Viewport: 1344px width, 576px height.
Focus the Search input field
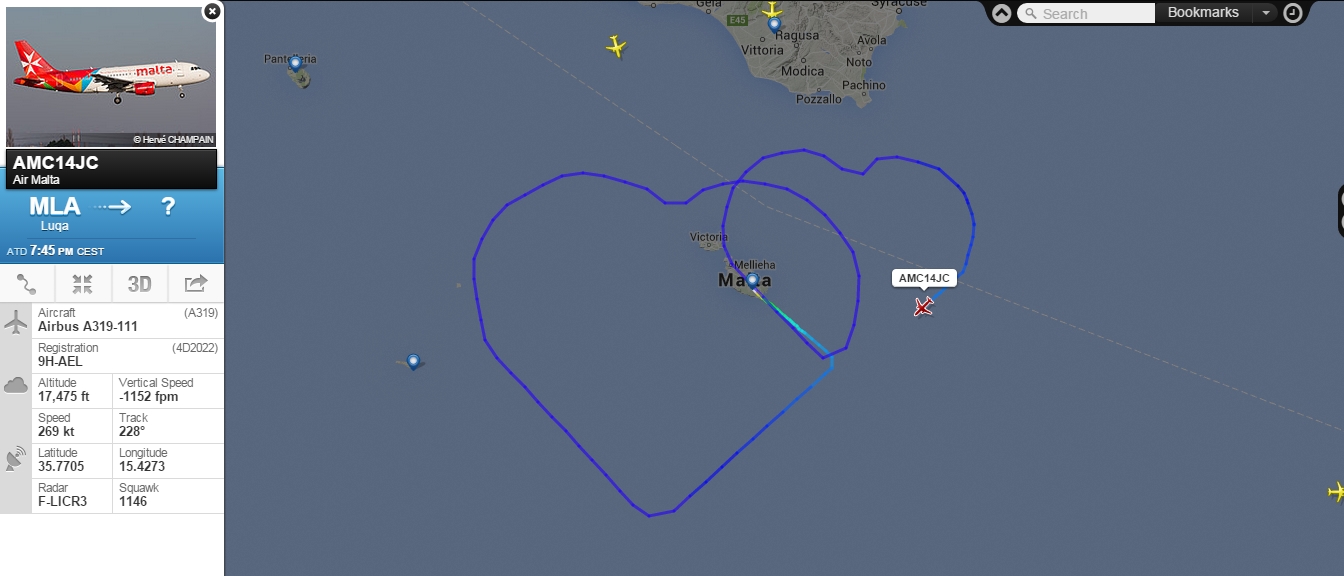1086,13
